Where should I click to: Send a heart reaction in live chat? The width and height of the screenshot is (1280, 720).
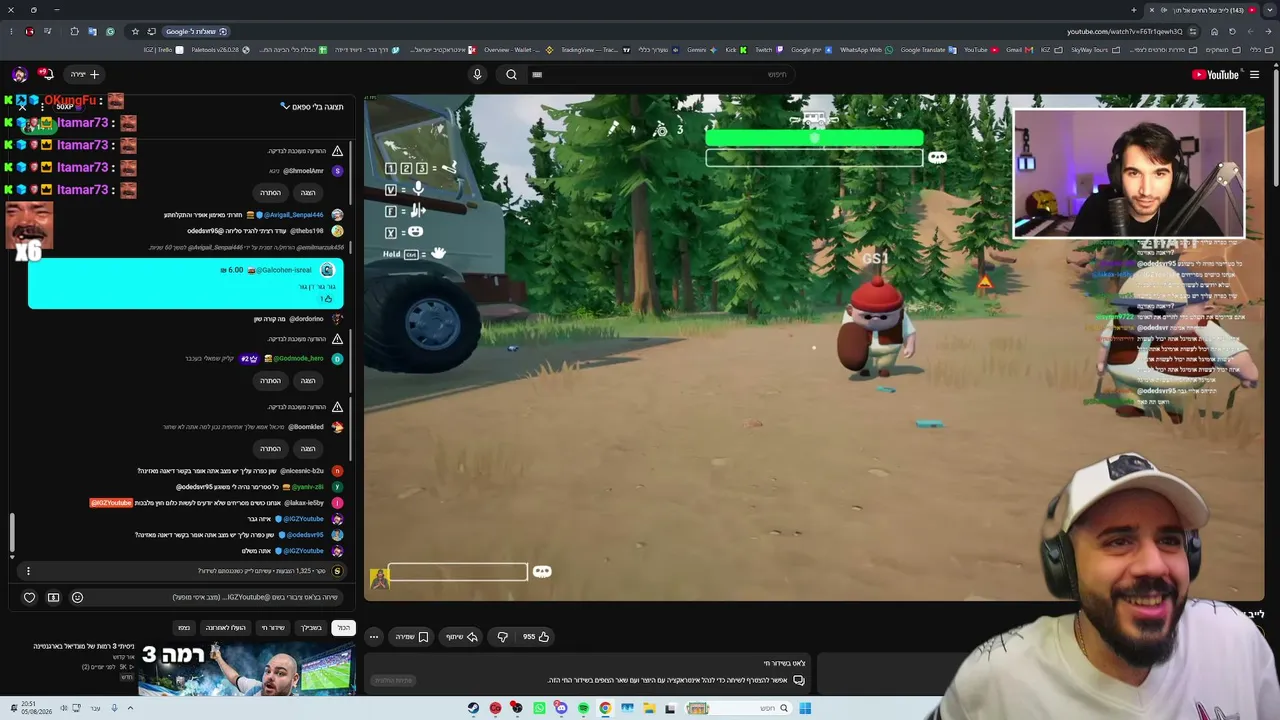(x=29, y=597)
